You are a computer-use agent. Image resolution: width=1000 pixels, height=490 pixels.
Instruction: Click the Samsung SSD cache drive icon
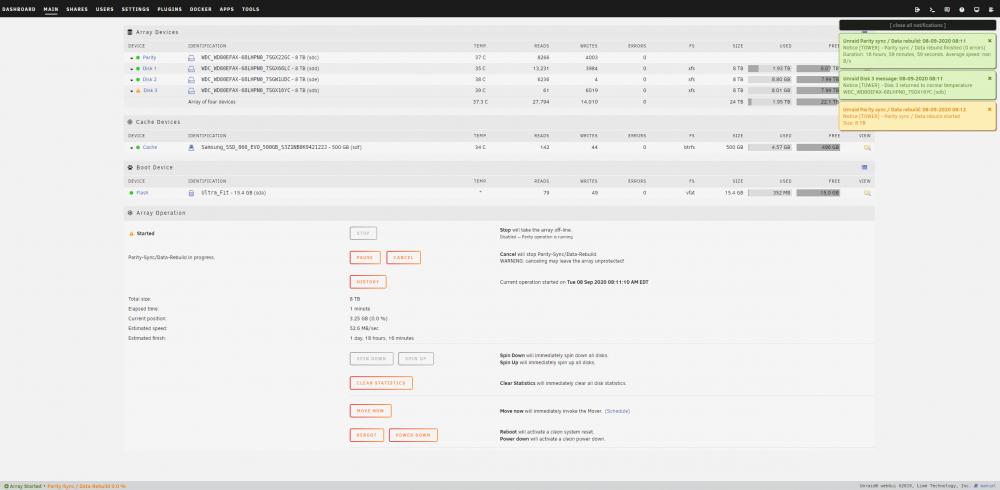(191, 147)
